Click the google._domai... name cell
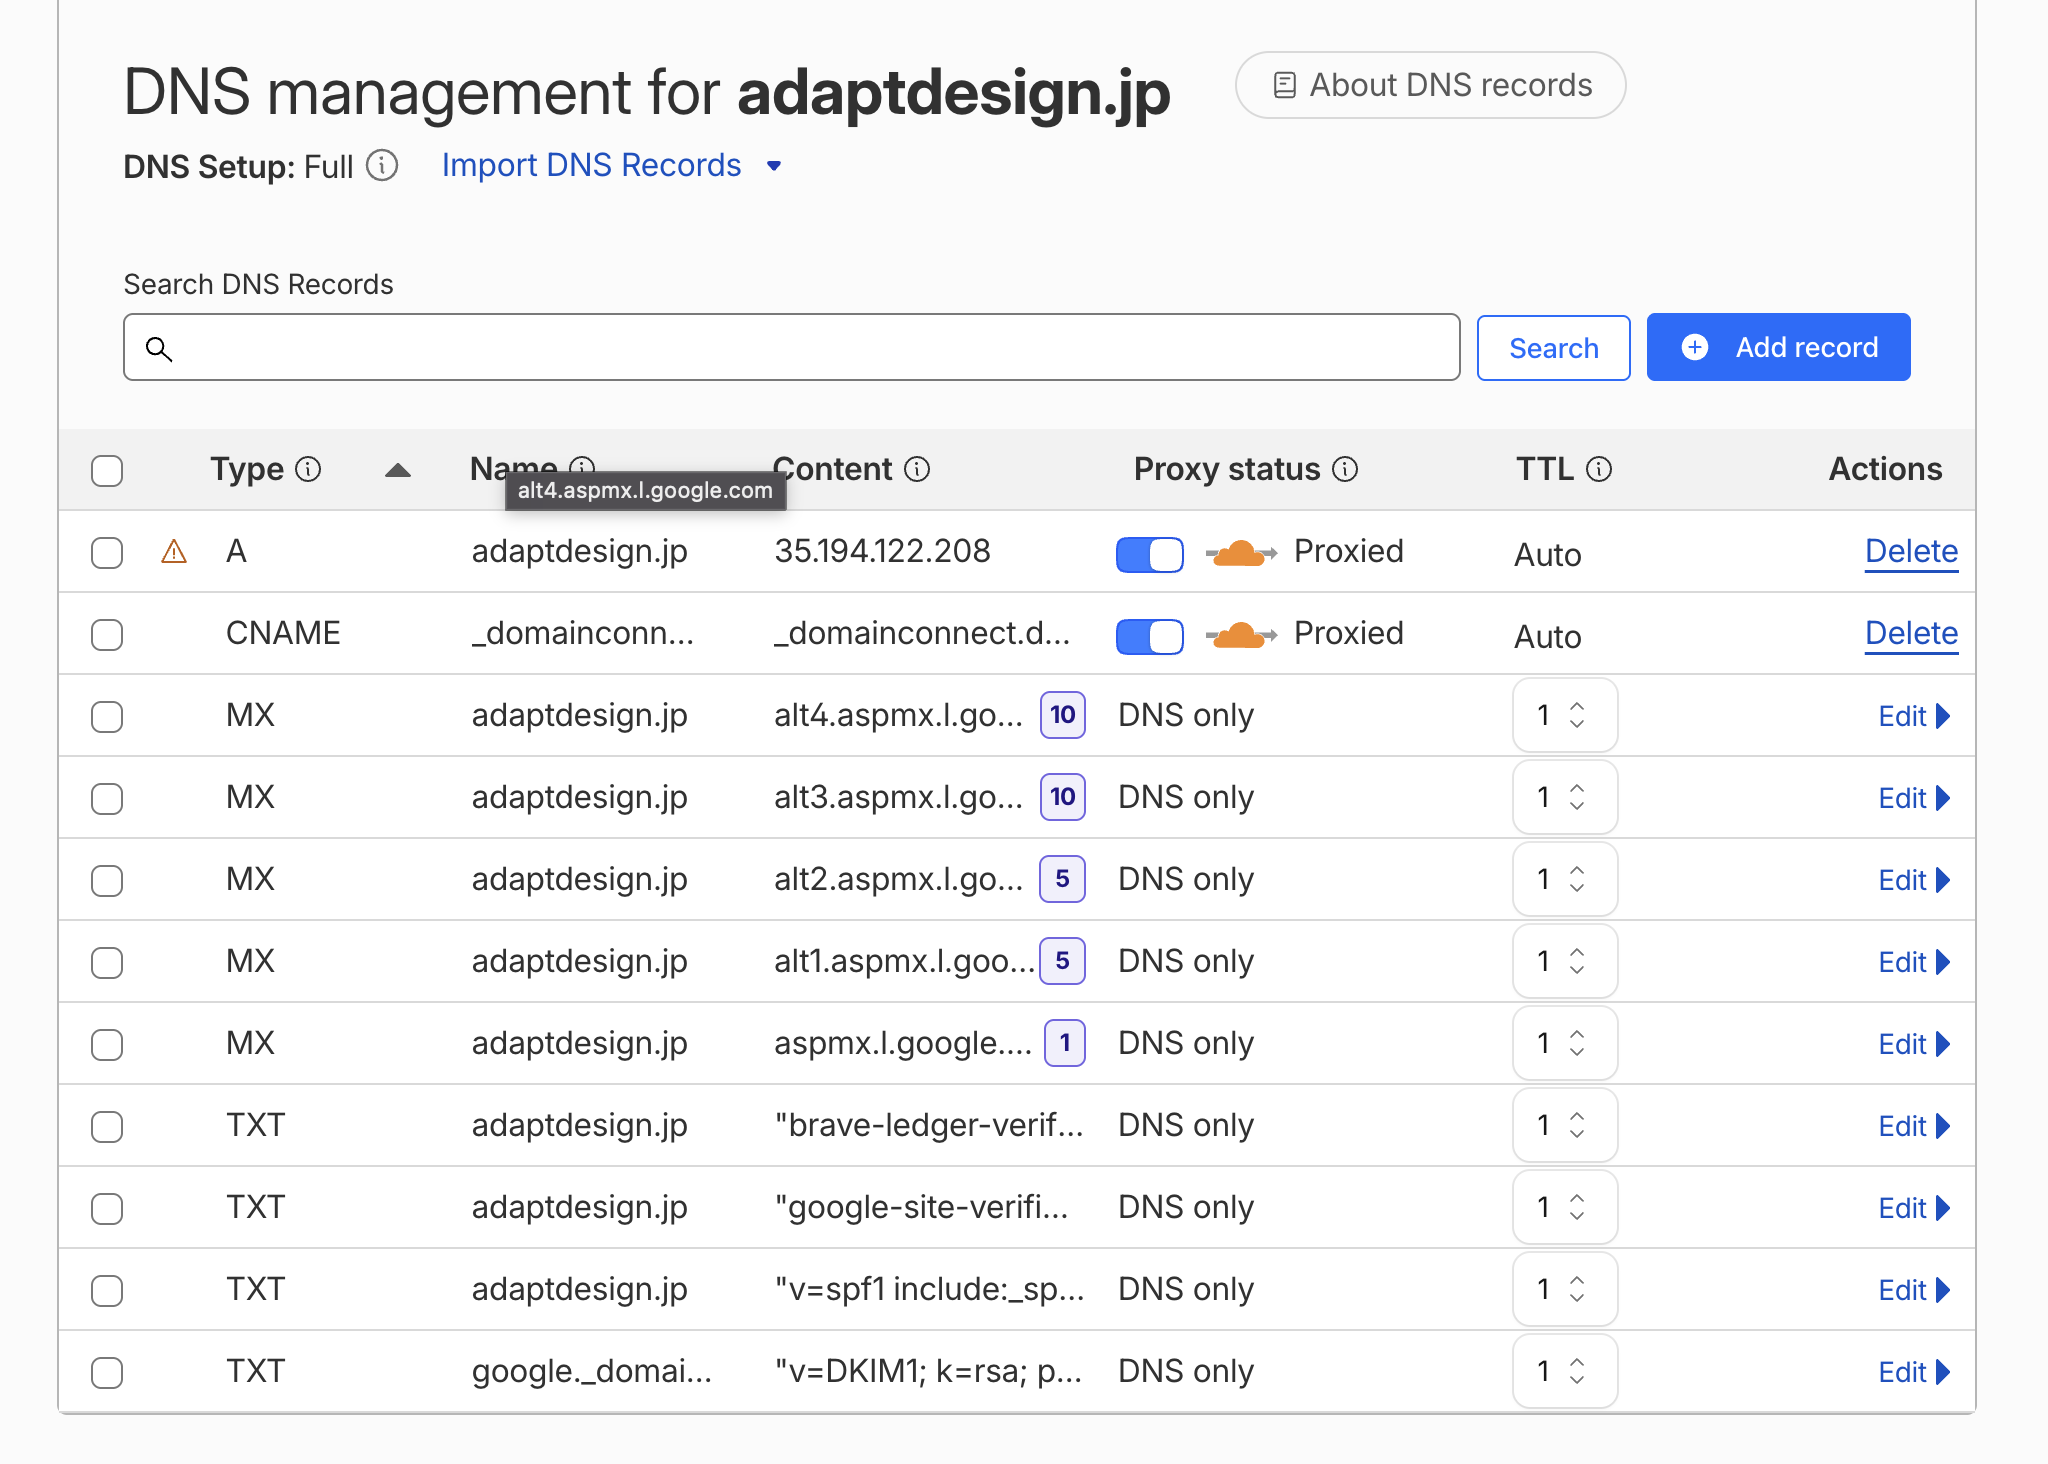2048x1464 pixels. tap(592, 1371)
